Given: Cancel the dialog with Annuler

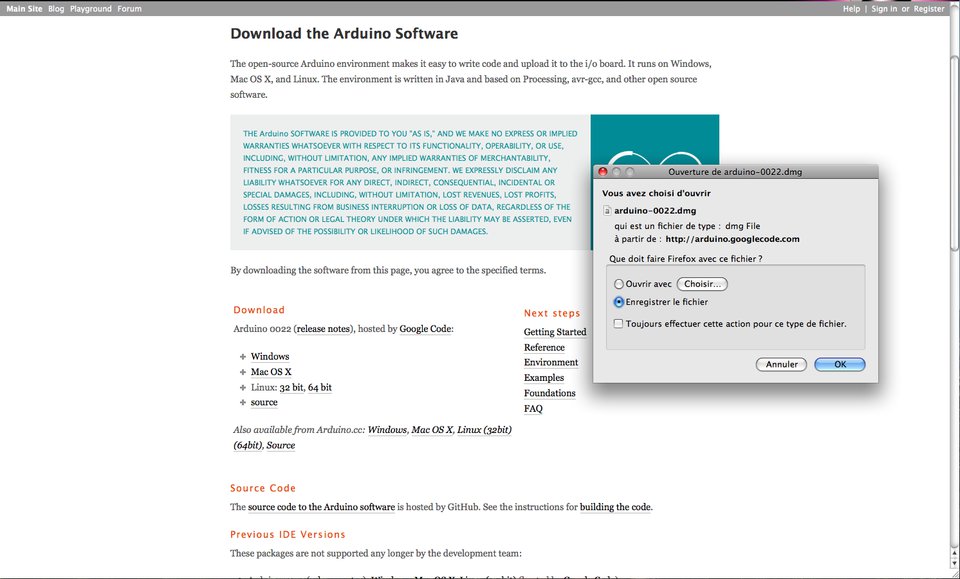Looking at the screenshot, I should click(781, 364).
